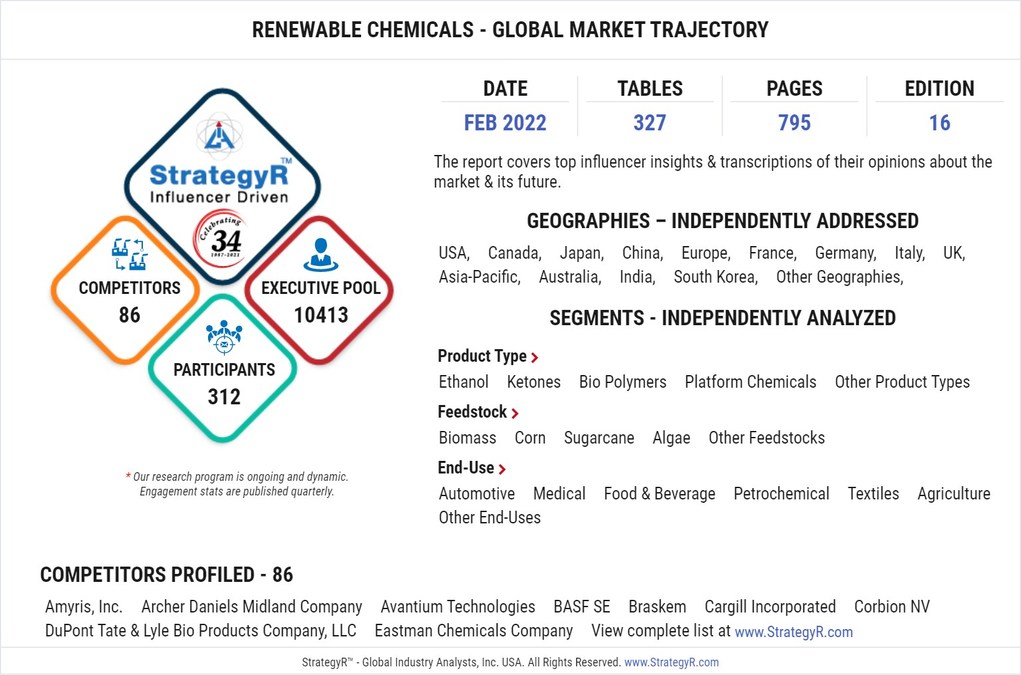Click the Petrochemical end-use

(x=781, y=494)
